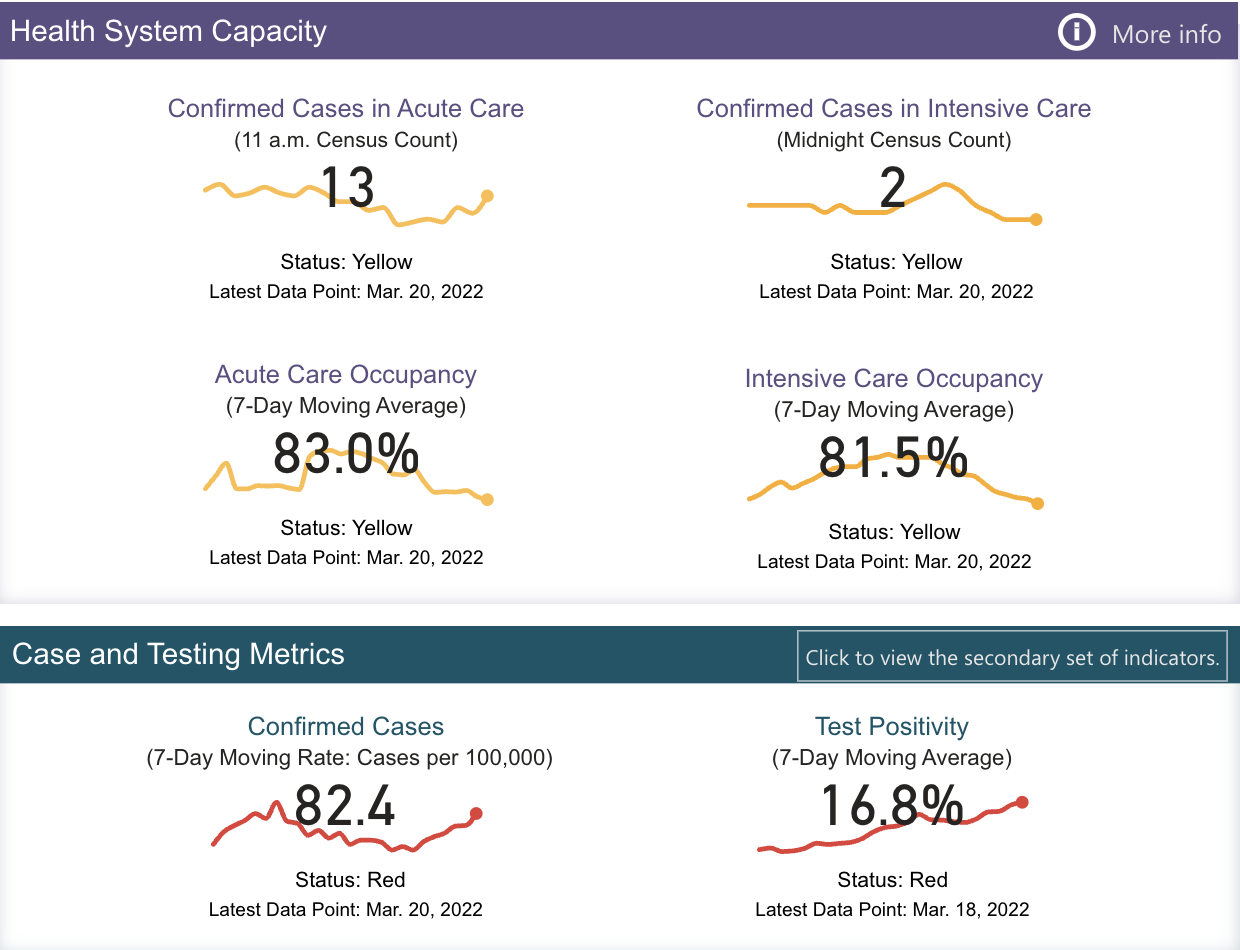This screenshot has width=1240, height=950.
Task: Click the 81.5% intensive care occupancy value
Action: (893, 459)
